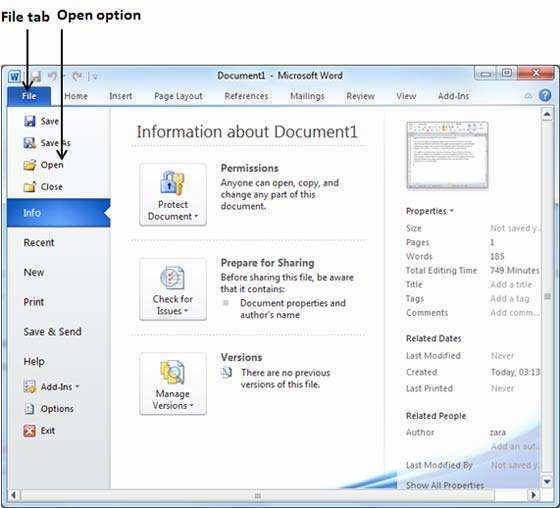Click the blue Help question mark icon
Viewport: 560px width, 508px height.
pyautogui.click(x=545, y=95)
